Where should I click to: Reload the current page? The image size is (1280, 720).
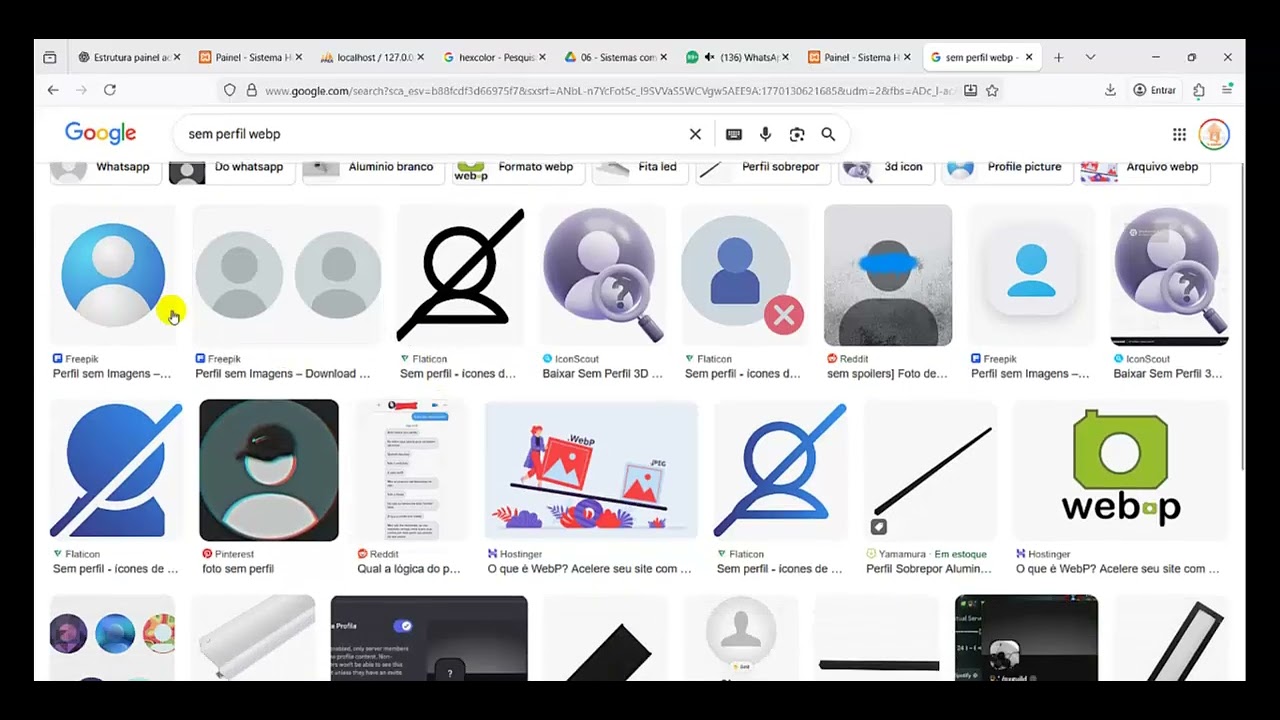click(110, 90)
